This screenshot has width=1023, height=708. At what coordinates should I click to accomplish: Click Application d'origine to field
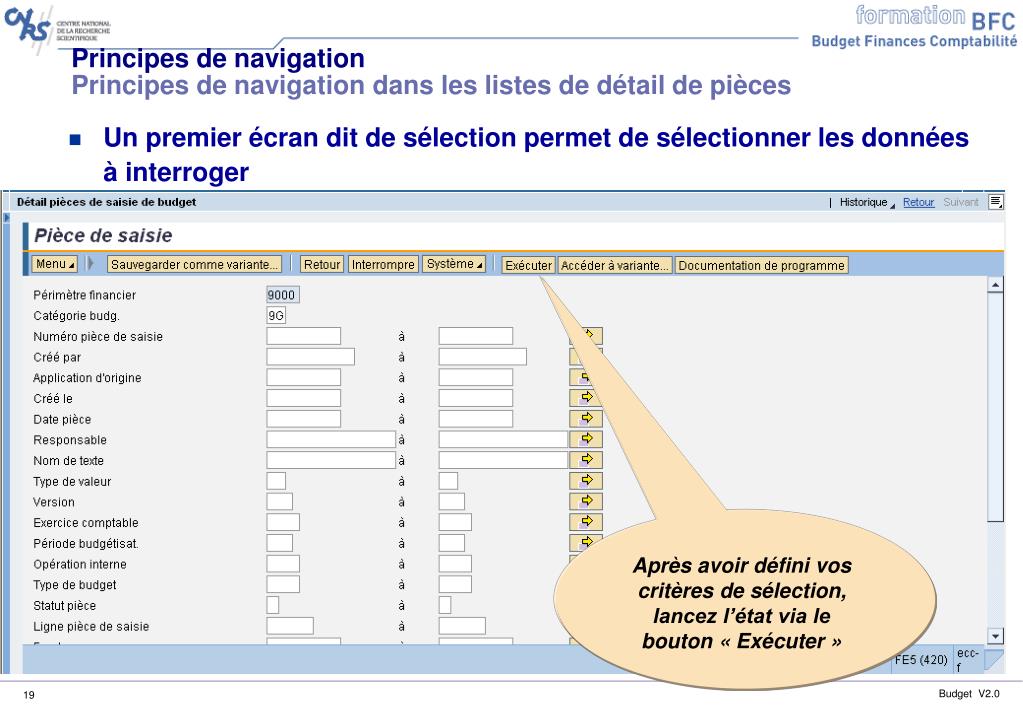click(476, 377)
